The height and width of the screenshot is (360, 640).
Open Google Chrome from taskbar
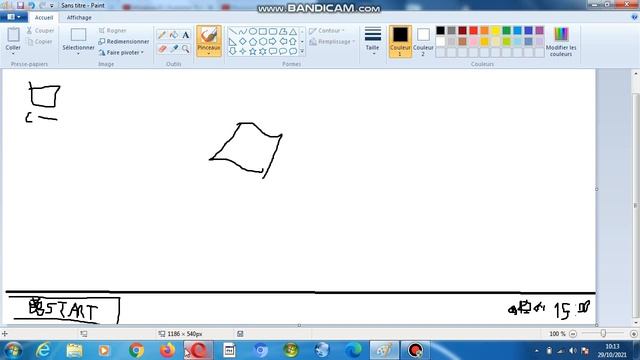136,350
